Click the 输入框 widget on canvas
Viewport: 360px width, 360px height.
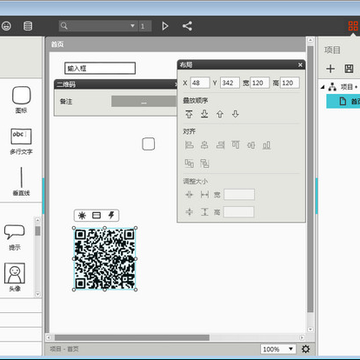tap(100, 68)
